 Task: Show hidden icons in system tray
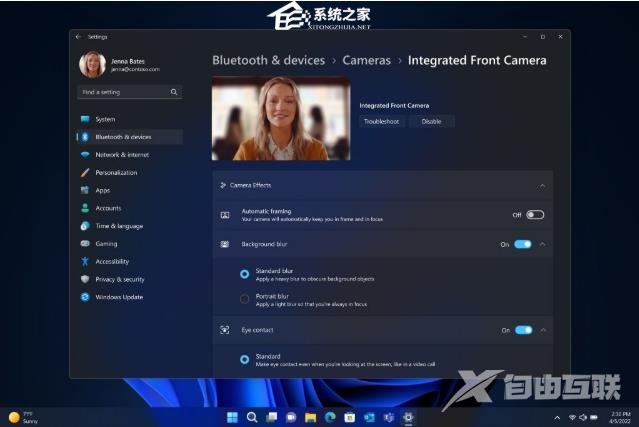click(557, 418)
